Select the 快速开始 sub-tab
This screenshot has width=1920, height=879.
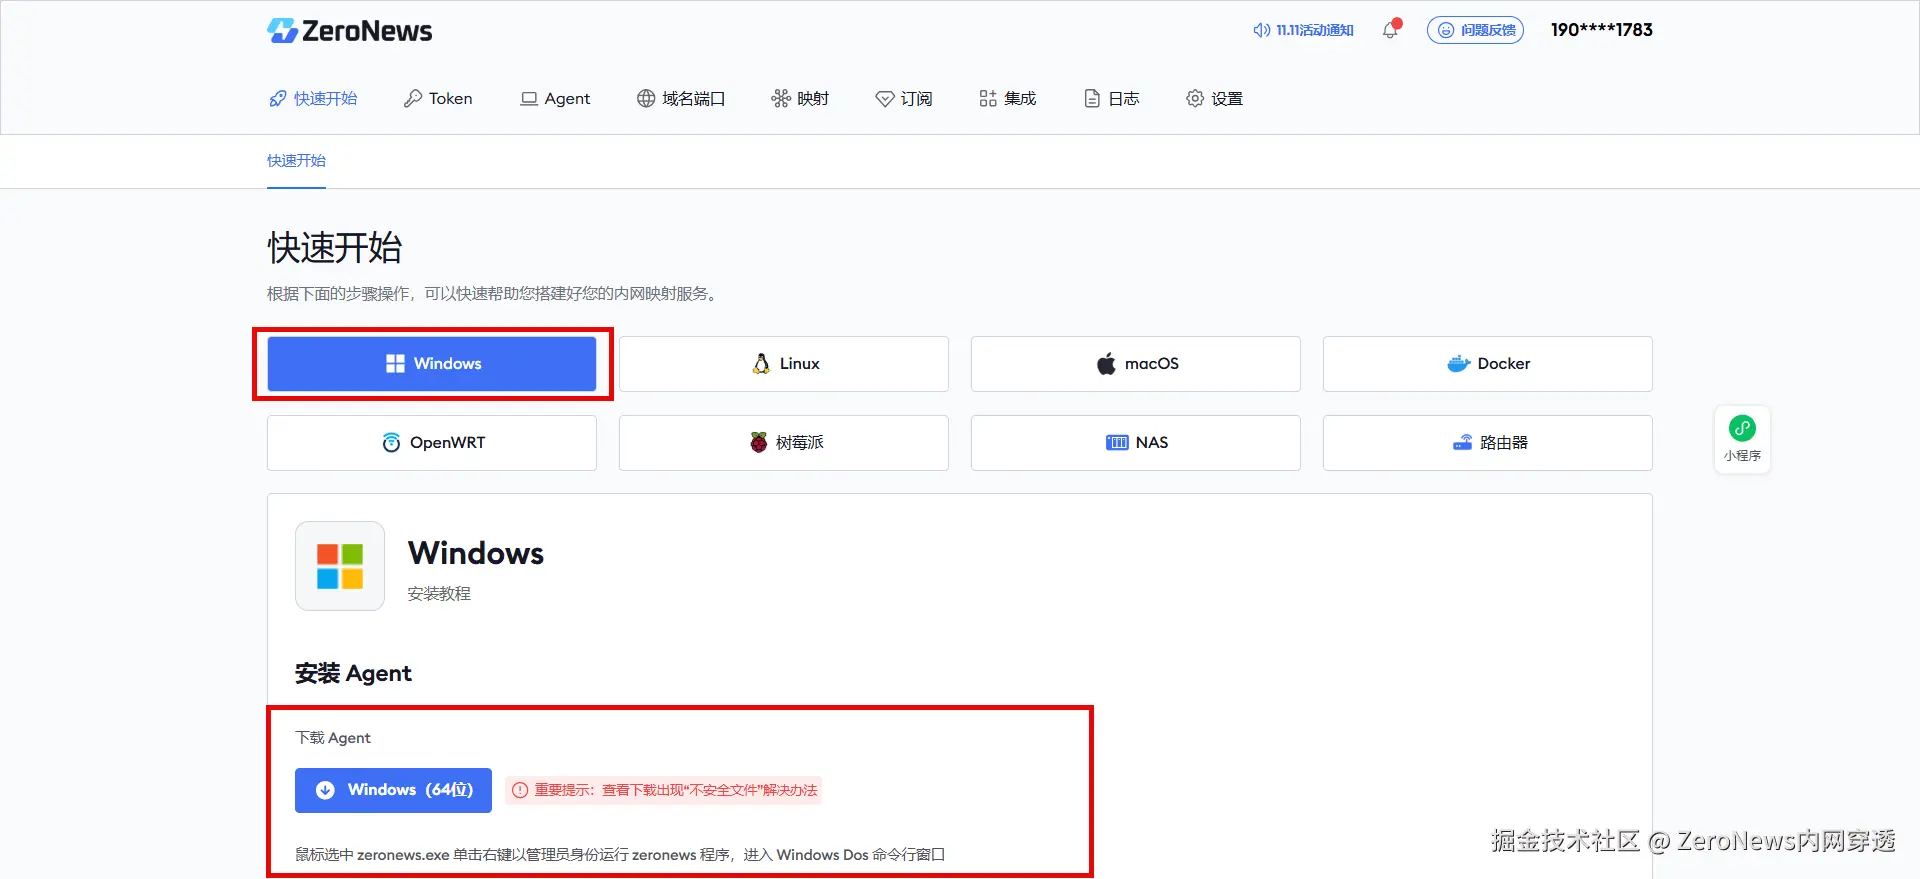tap(296, 161)
